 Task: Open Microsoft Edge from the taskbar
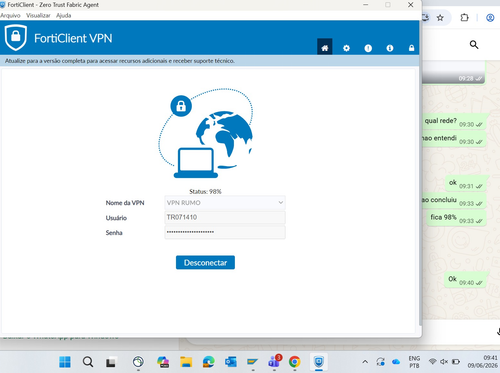[209, 362]
